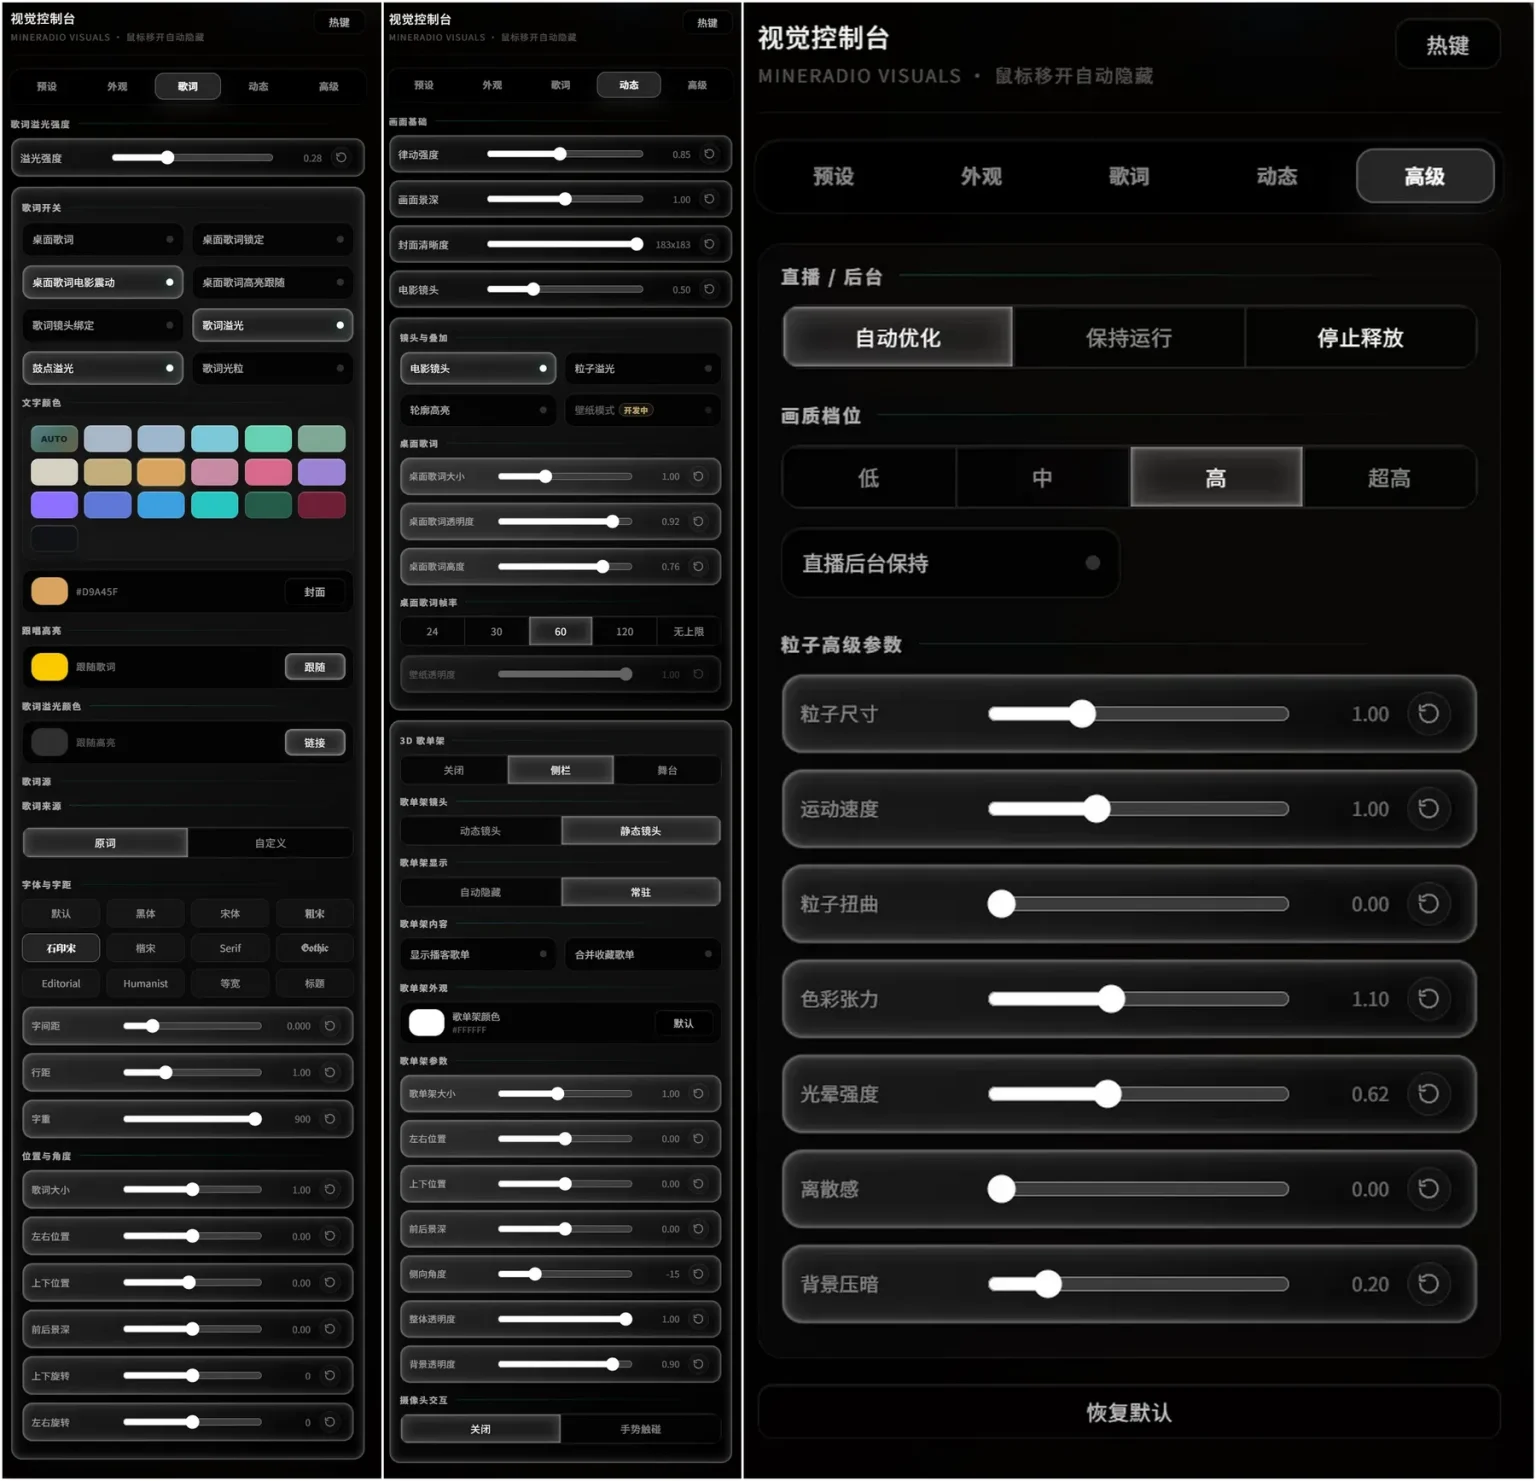Choose 停止释放 mode
Image resolution: width=1536 pixels, height=1481 pixels.
(1360, 338)
